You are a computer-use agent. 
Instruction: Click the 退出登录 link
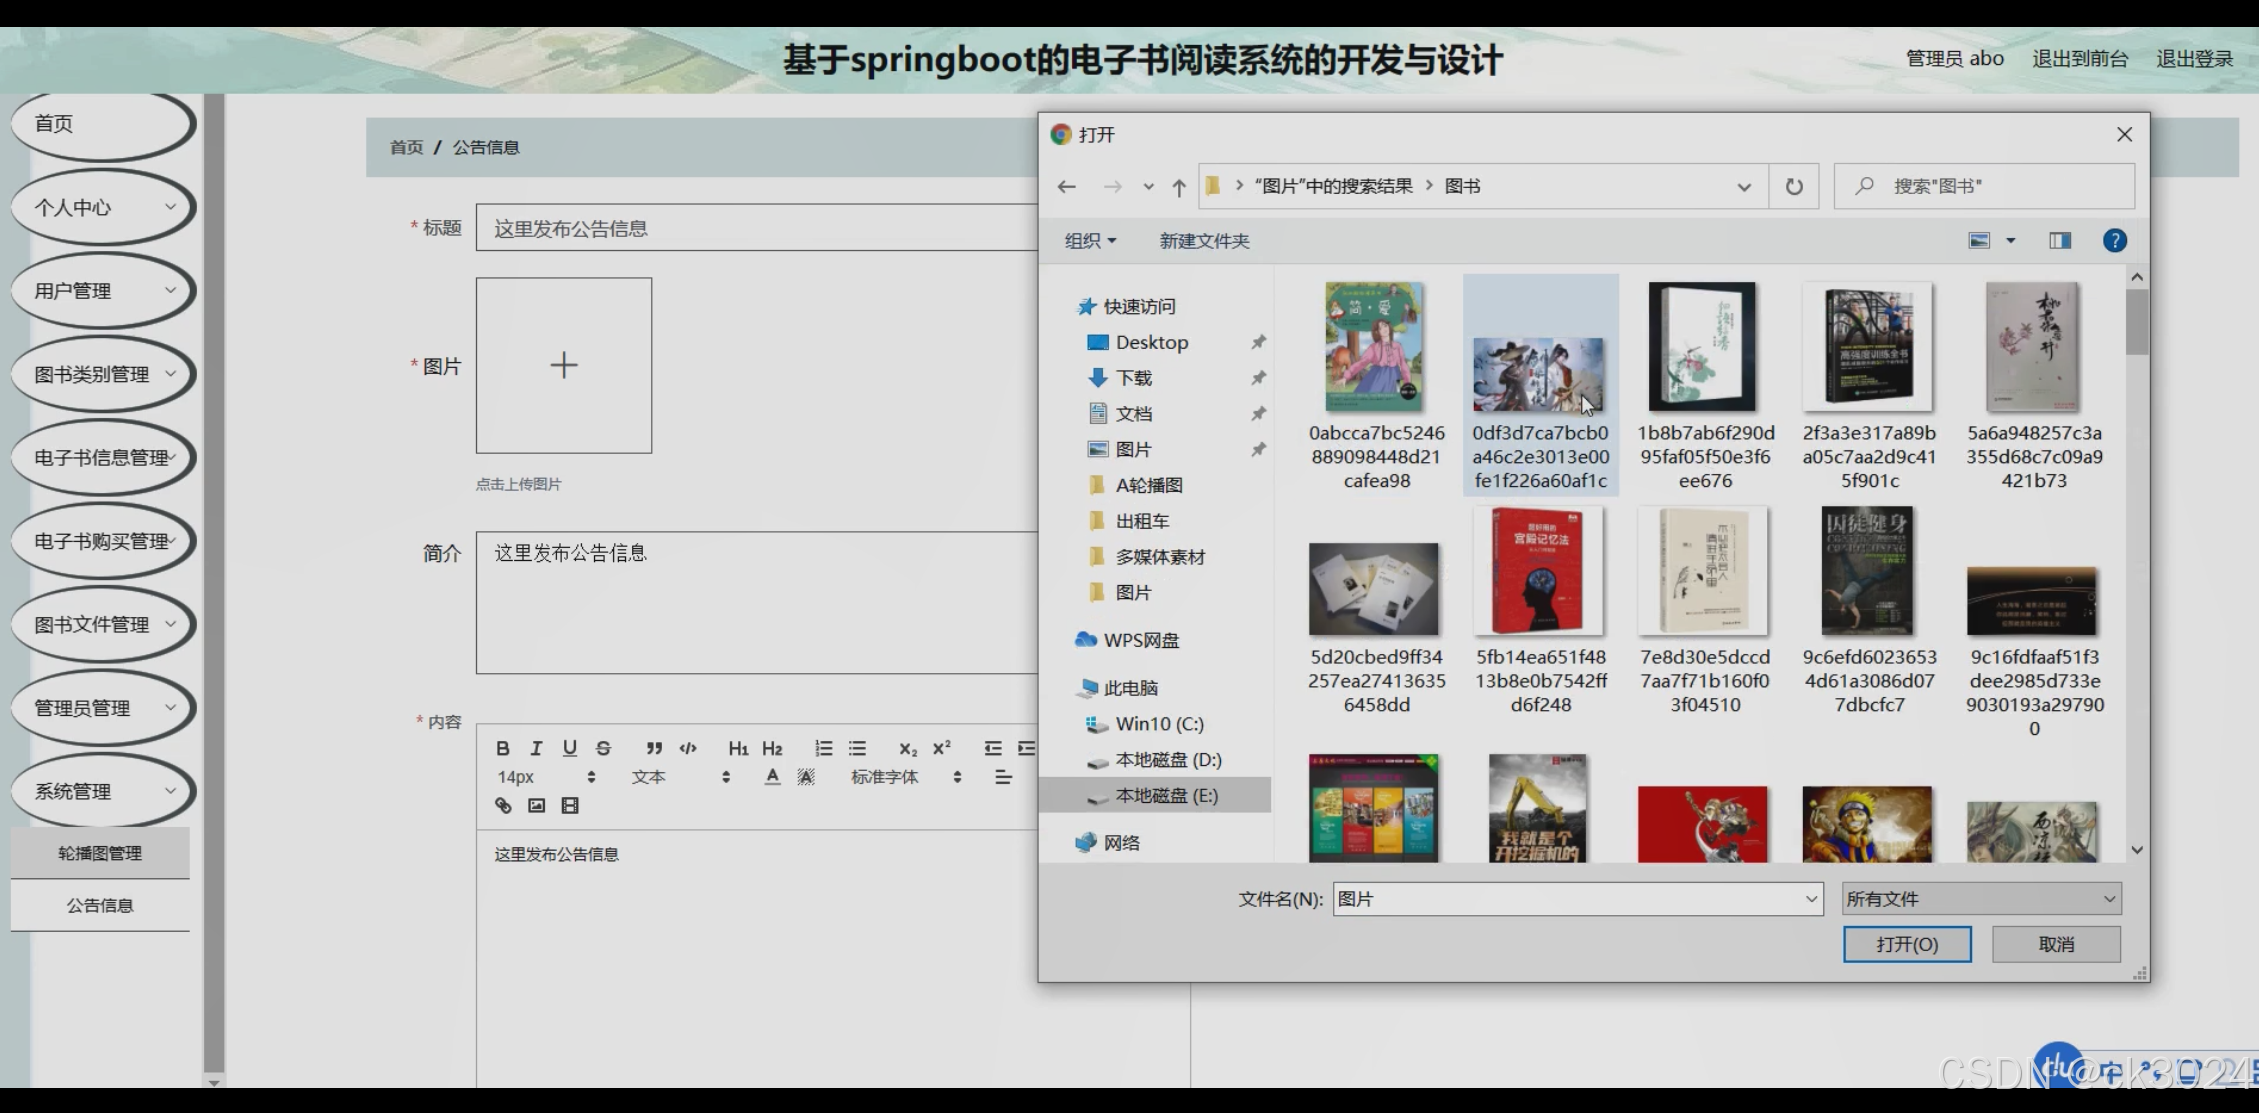[2194, 59]
